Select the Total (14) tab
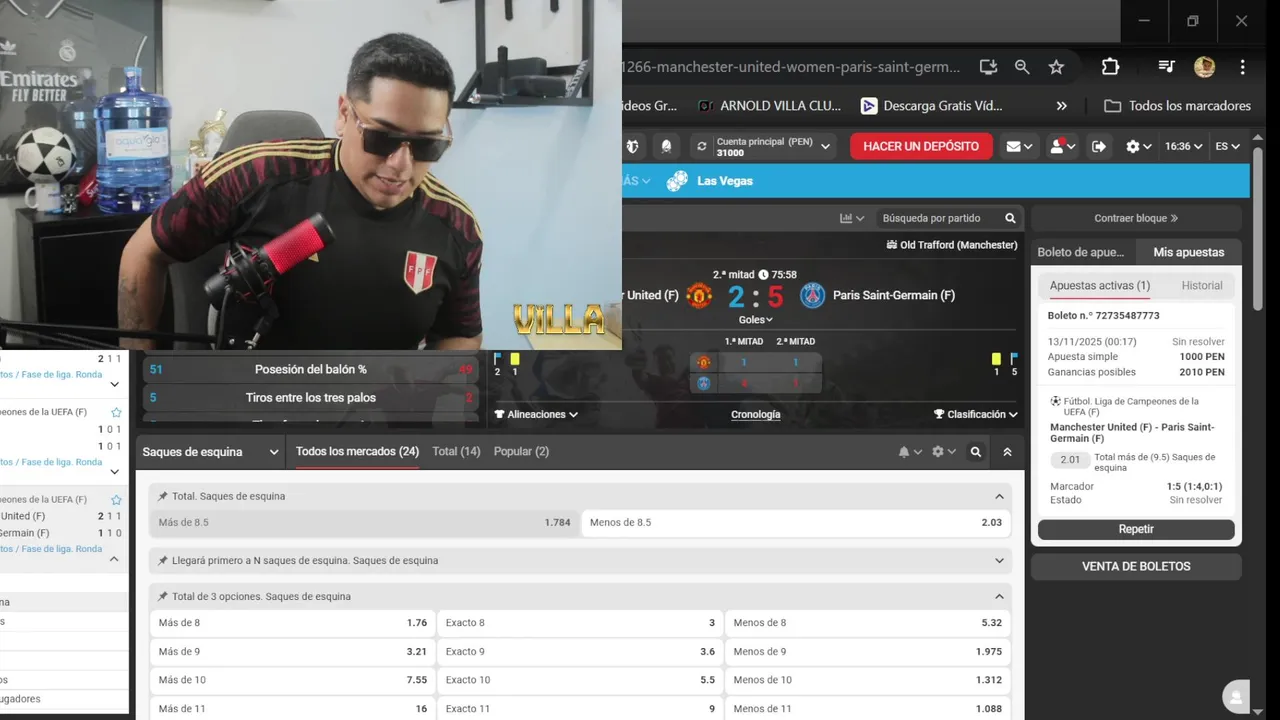 [456, 452]
